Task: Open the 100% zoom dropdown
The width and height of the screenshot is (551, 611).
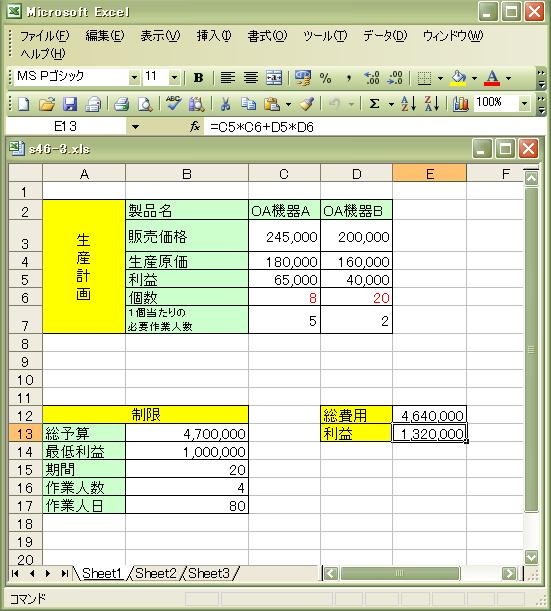Action: pyautogui.click(x=525, y=103)
